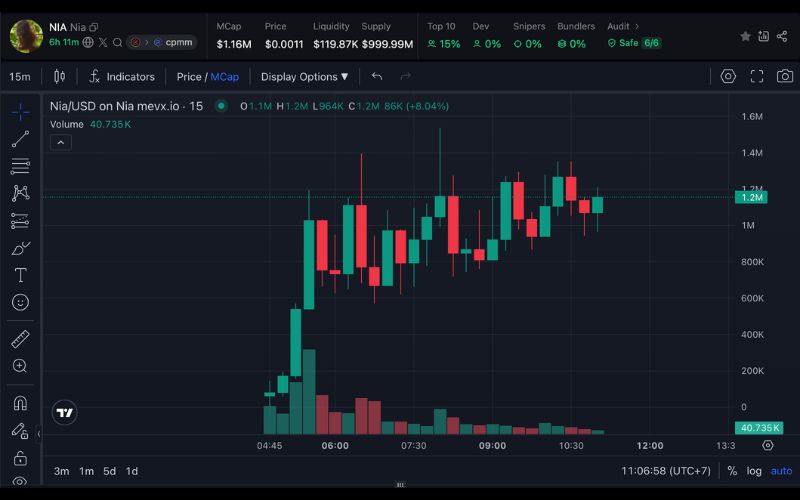Click the Snipers 0% stat
The height and width of the screenshot is (500, 800).
(x=529, y=36)
